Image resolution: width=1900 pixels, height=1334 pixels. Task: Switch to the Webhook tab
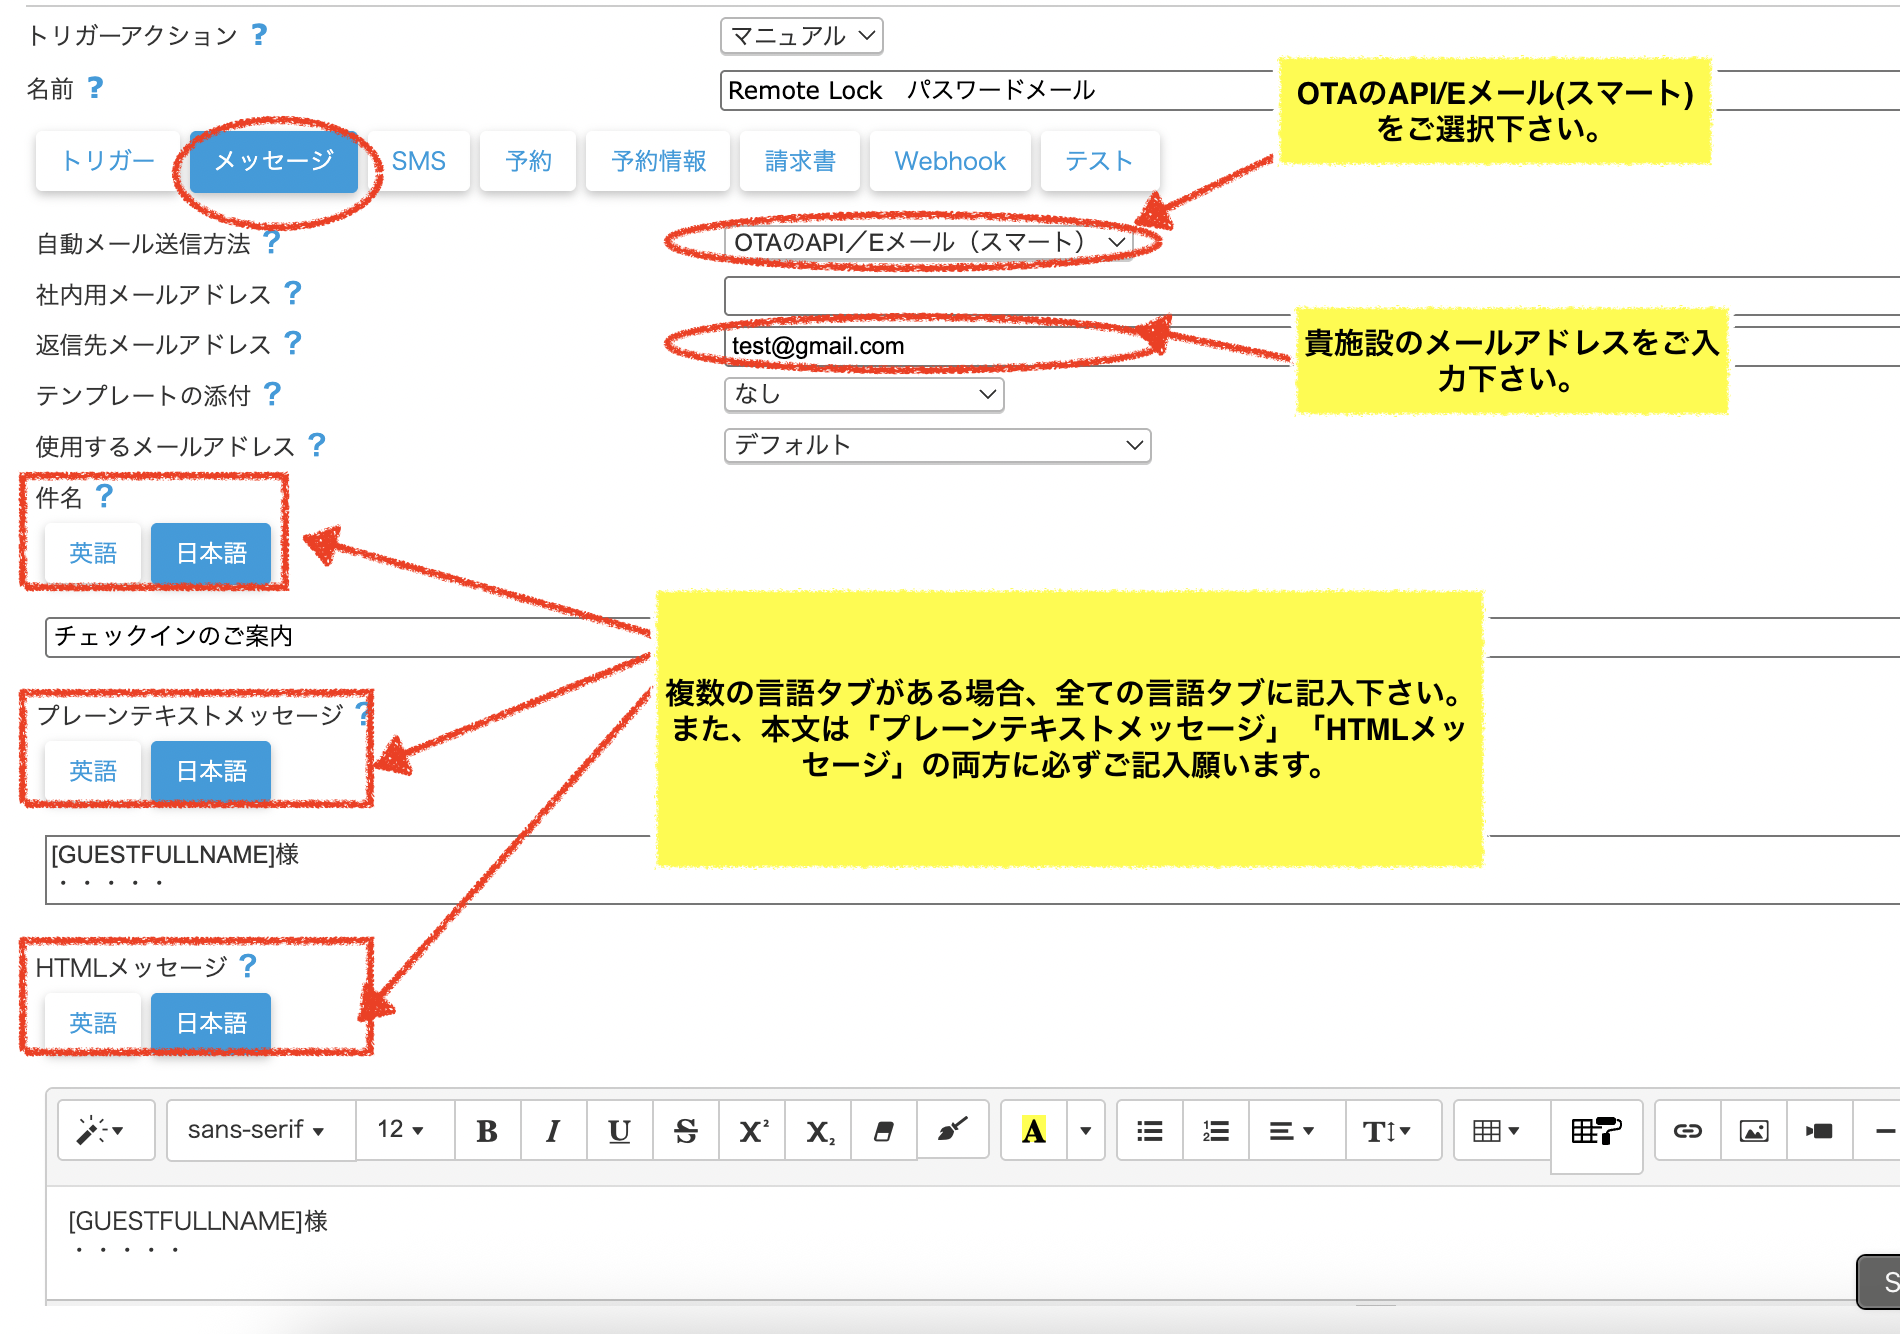(x=949, y=161)
